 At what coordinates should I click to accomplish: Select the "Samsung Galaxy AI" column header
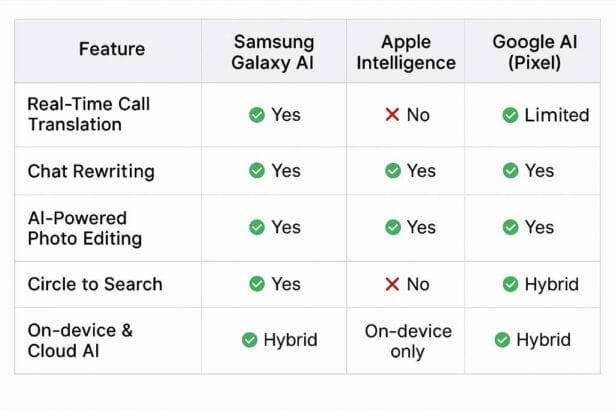(275, 52)
